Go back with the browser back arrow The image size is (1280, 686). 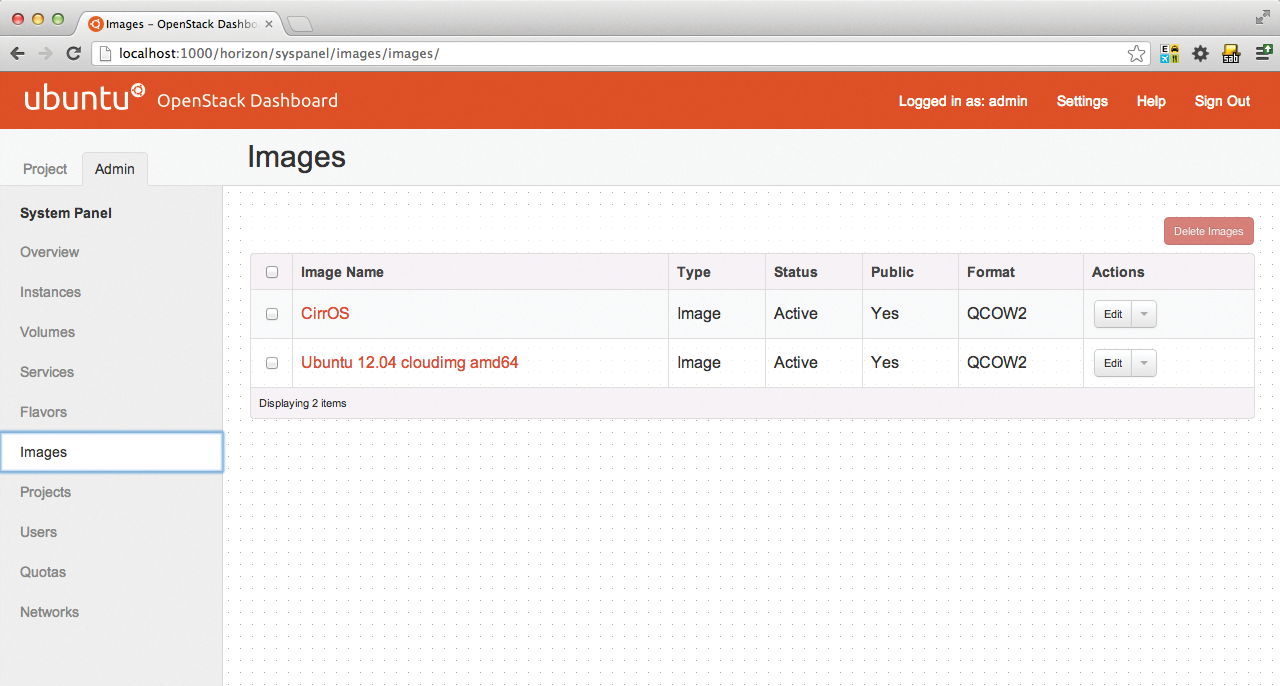(x=17, y=54)
